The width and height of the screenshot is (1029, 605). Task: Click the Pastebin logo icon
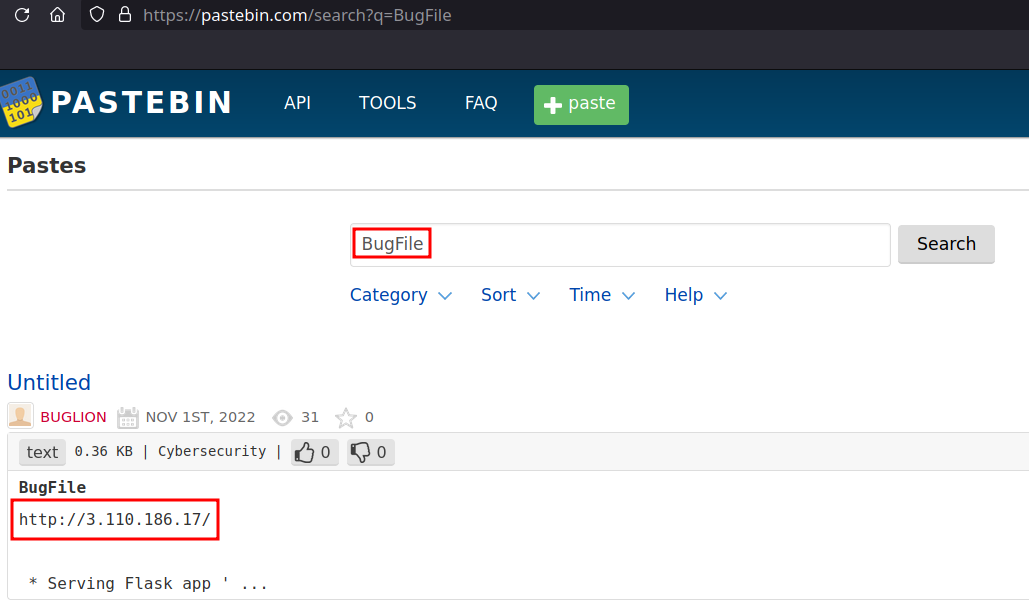point(20,103)
